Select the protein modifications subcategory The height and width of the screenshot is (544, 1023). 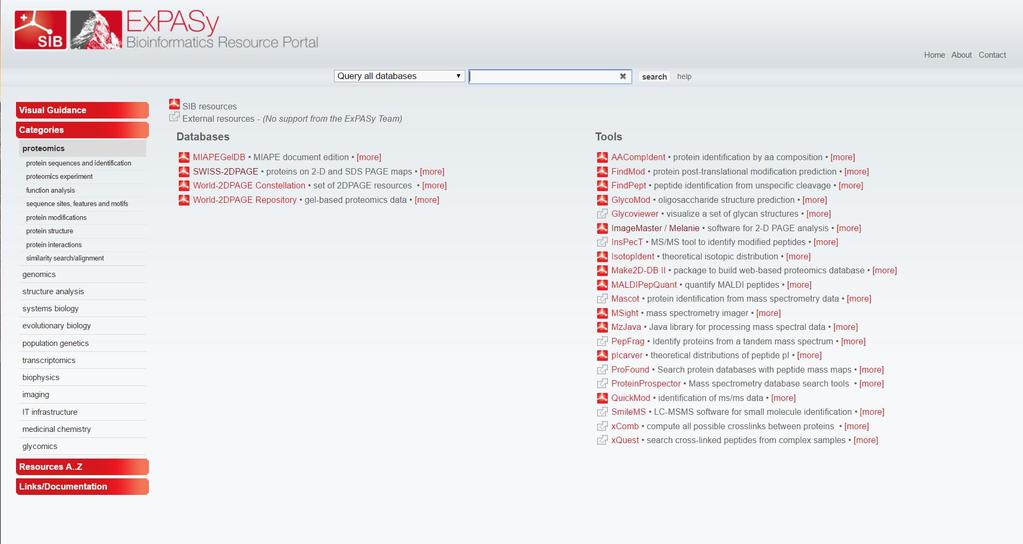pos(56,217)
